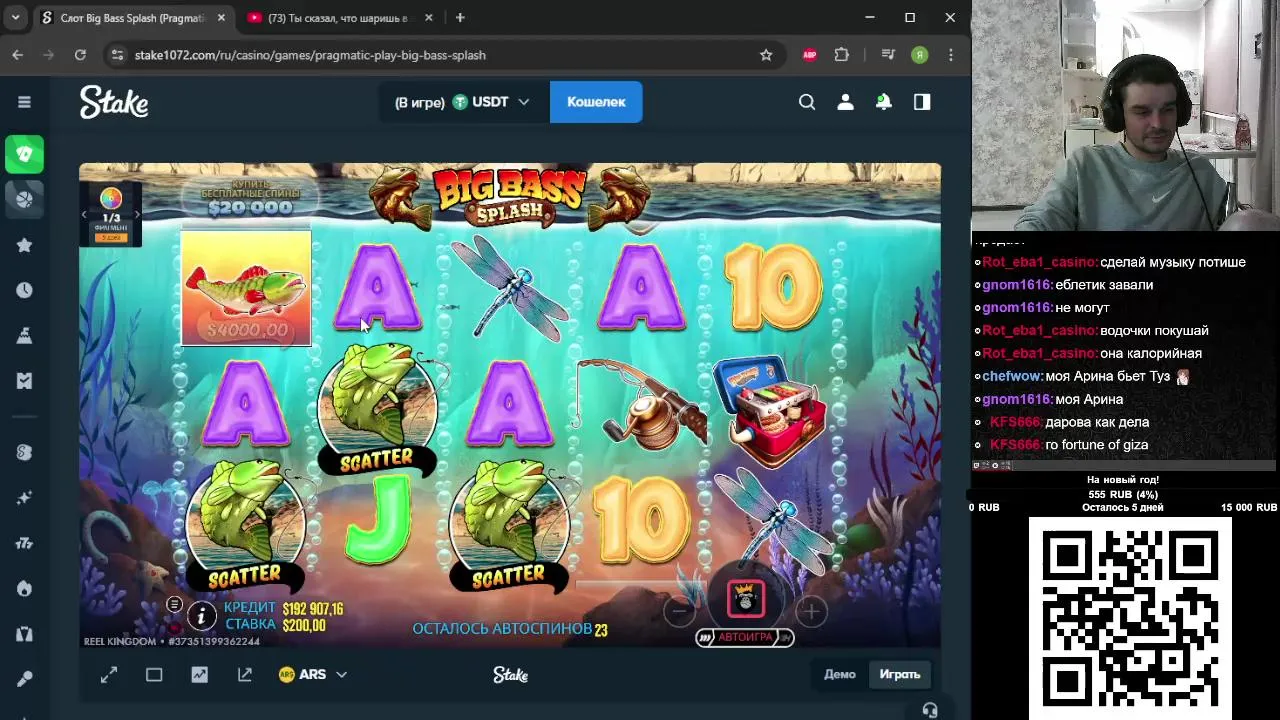The image size is (1280, 720).
Task: Open the green casino cards section
Action: [24, 154]
